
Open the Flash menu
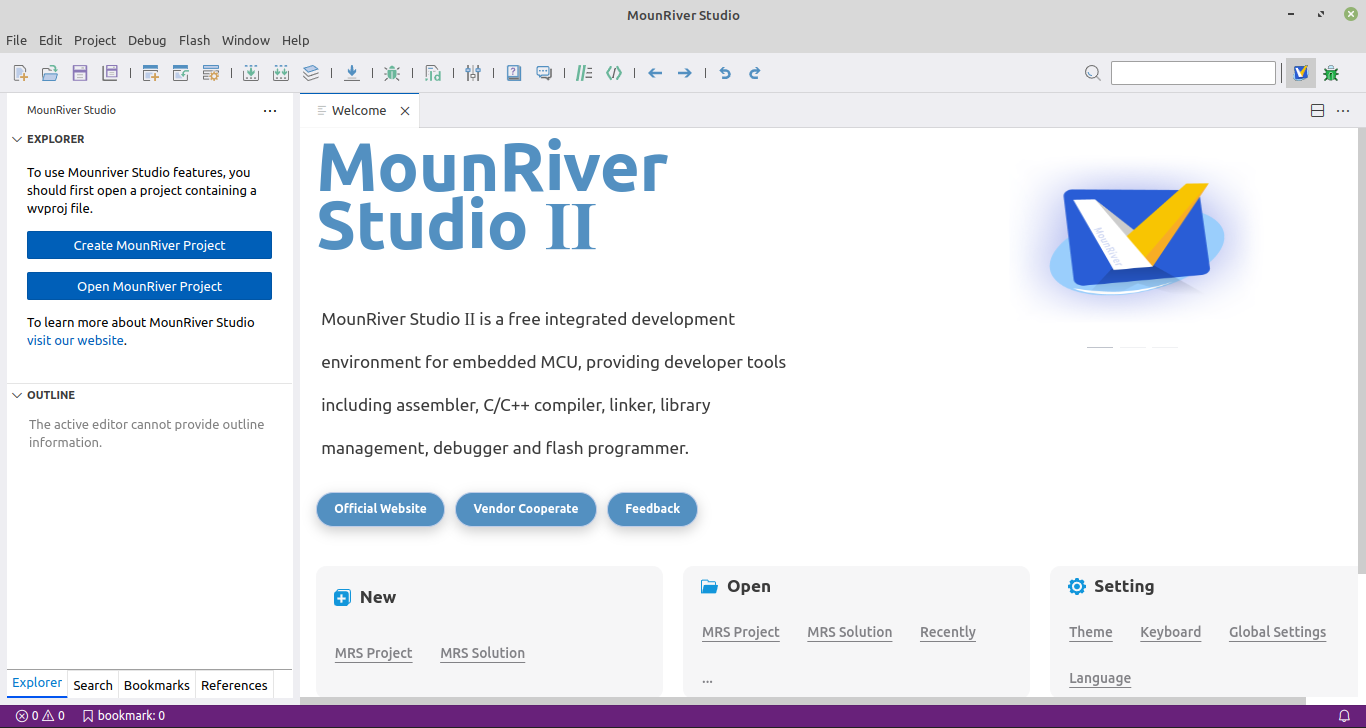194,40
